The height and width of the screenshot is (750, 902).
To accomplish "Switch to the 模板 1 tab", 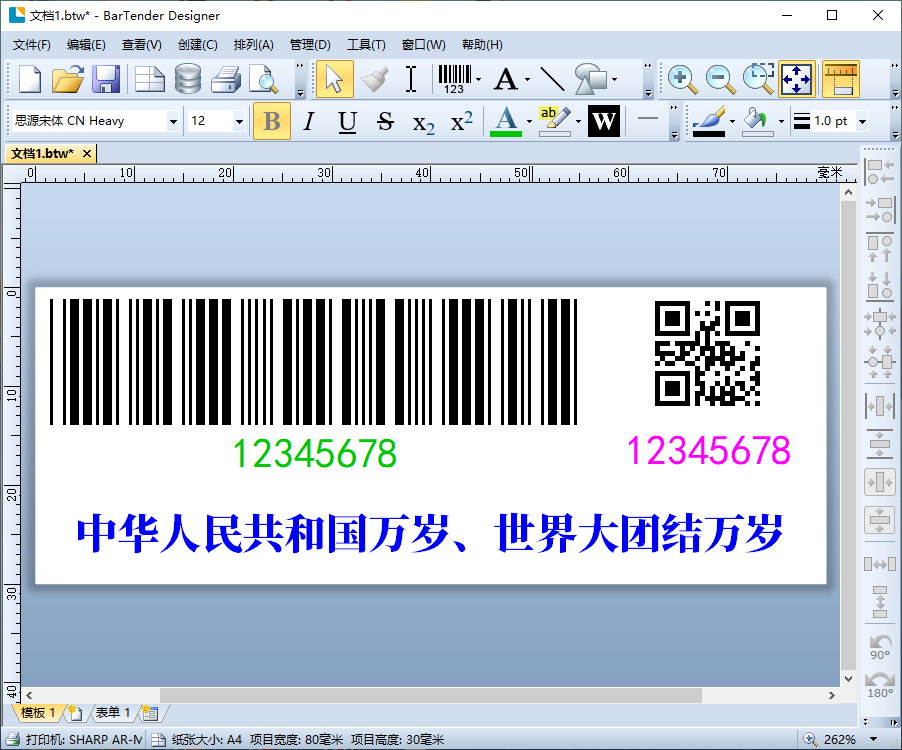I will tap(38, 713).
